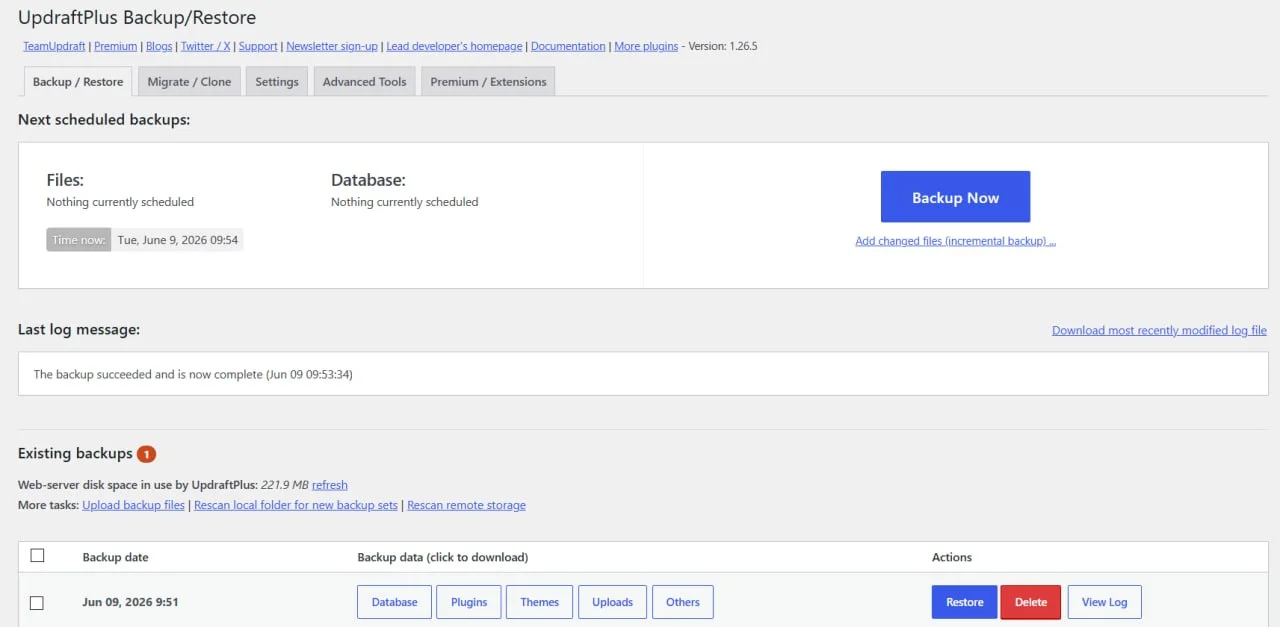Open the Twitter / X link

click(205, 46)
